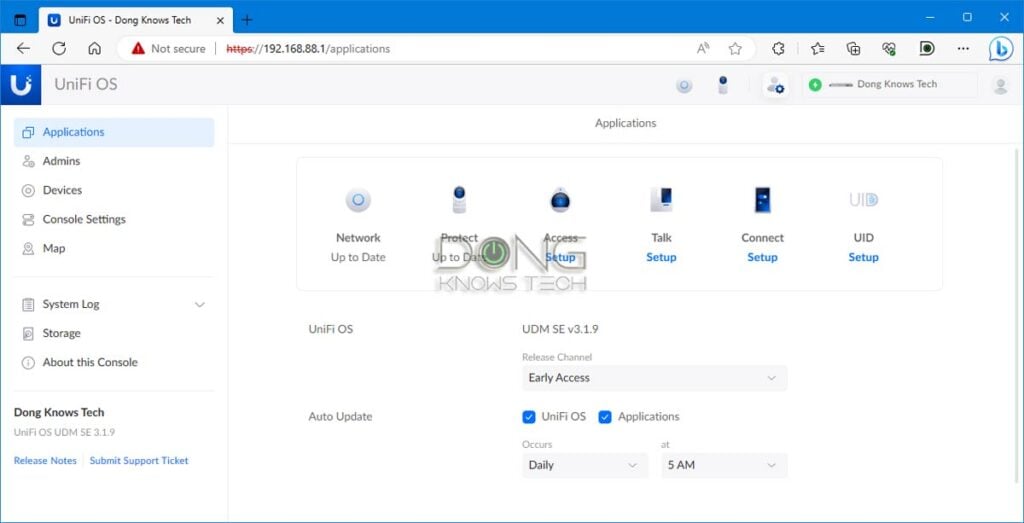
Task: Add page to favorites star icon
Action: click(735, 48)
